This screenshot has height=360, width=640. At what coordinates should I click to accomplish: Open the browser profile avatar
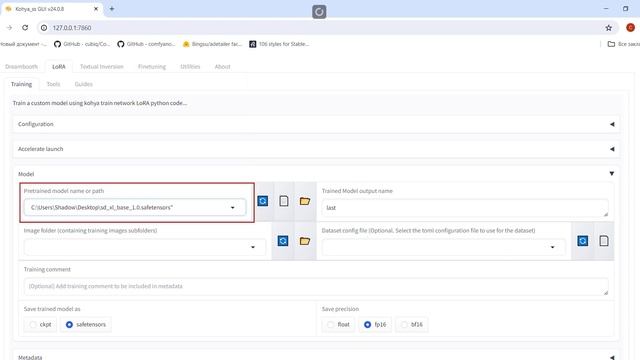pyautogui.click(x=630, y=28)
